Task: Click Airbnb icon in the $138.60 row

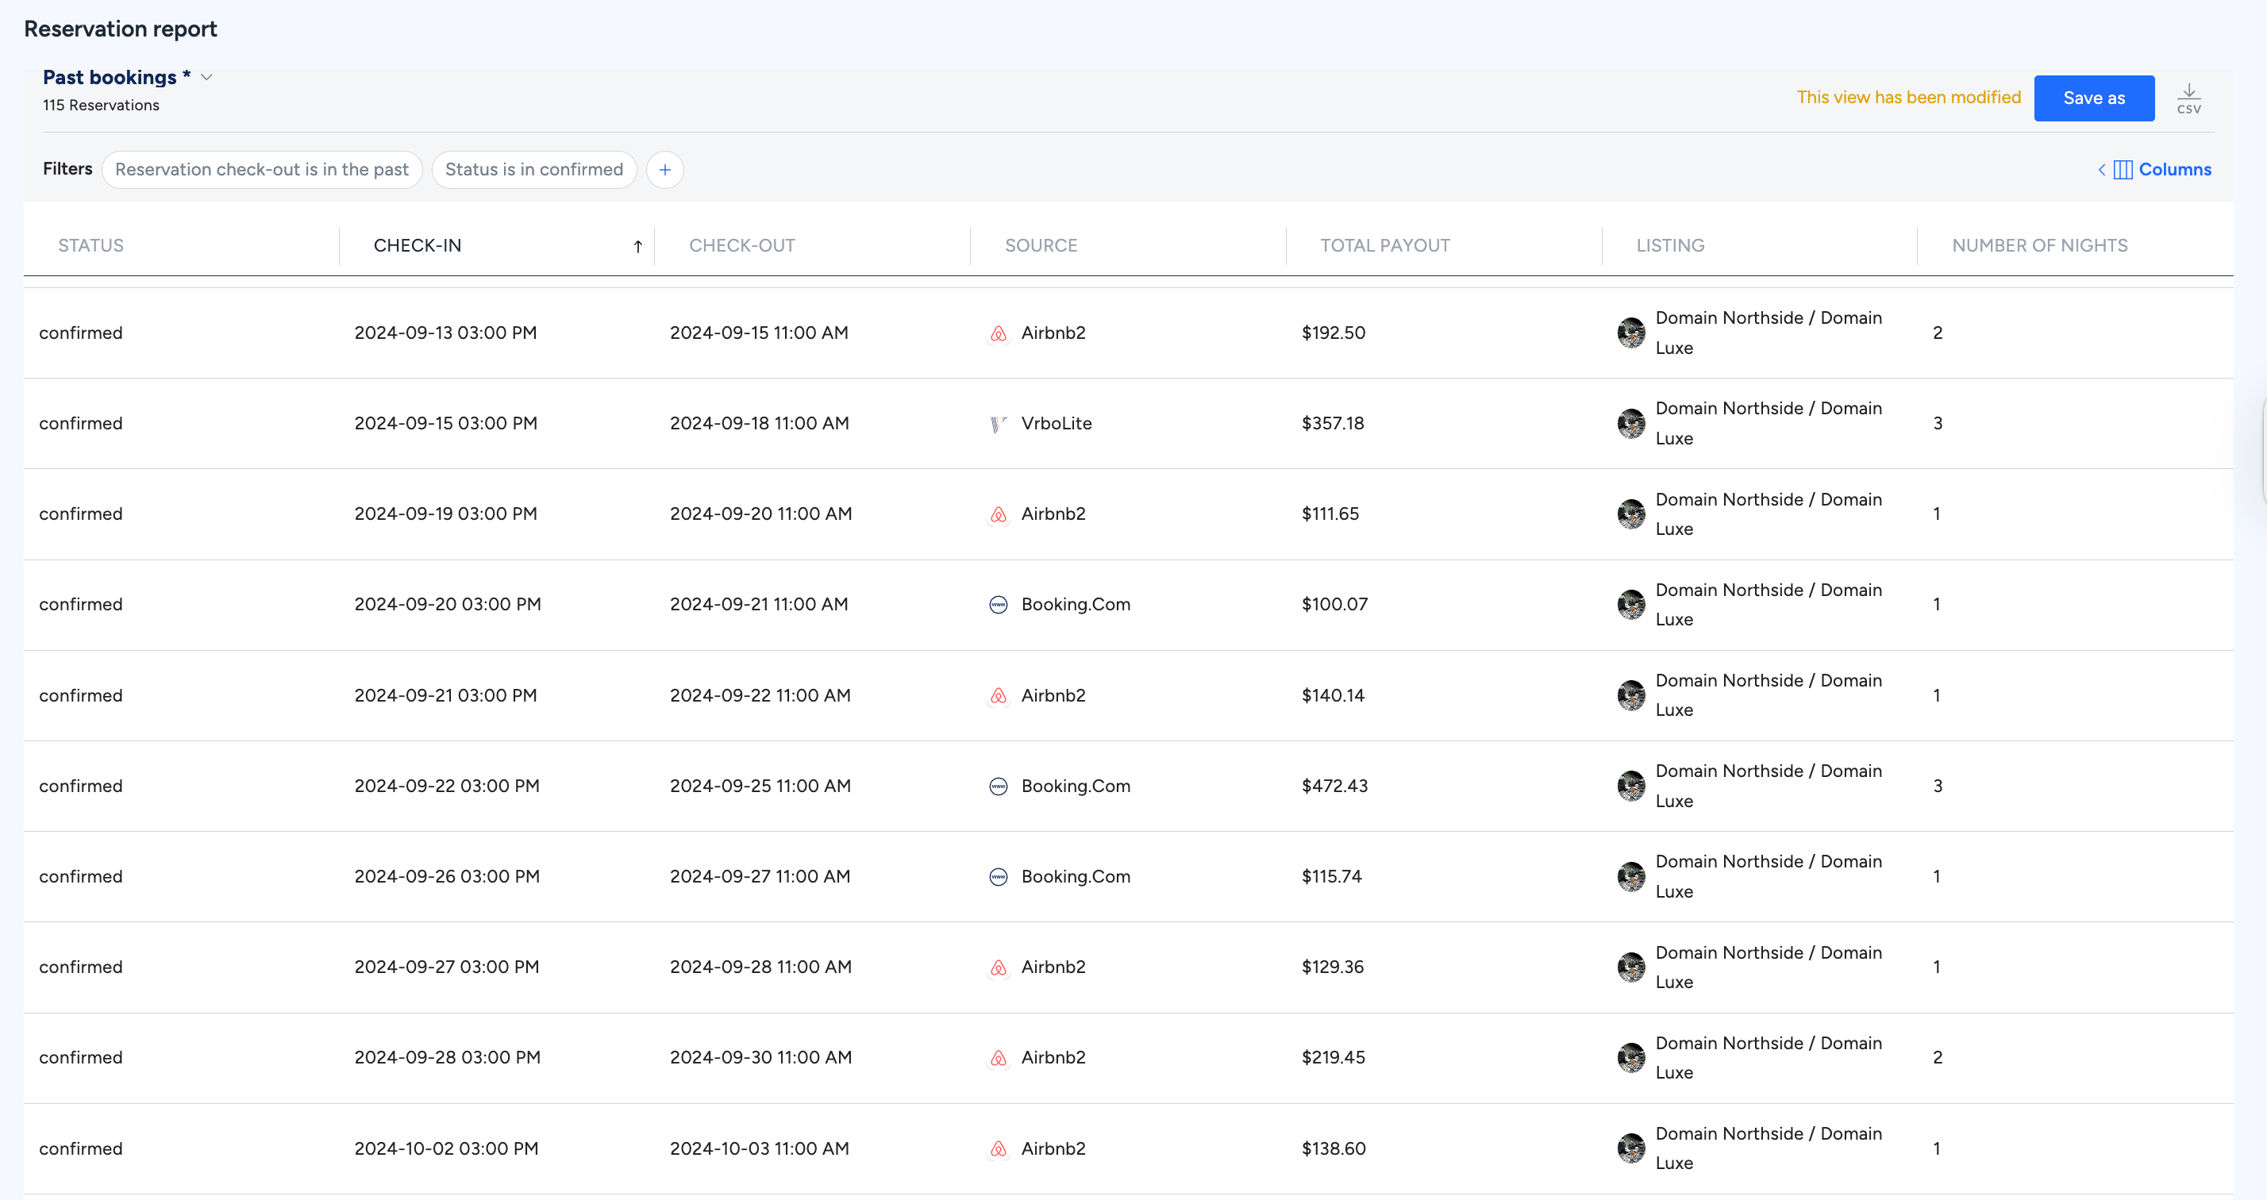Action: click(x=998, y=1149)
